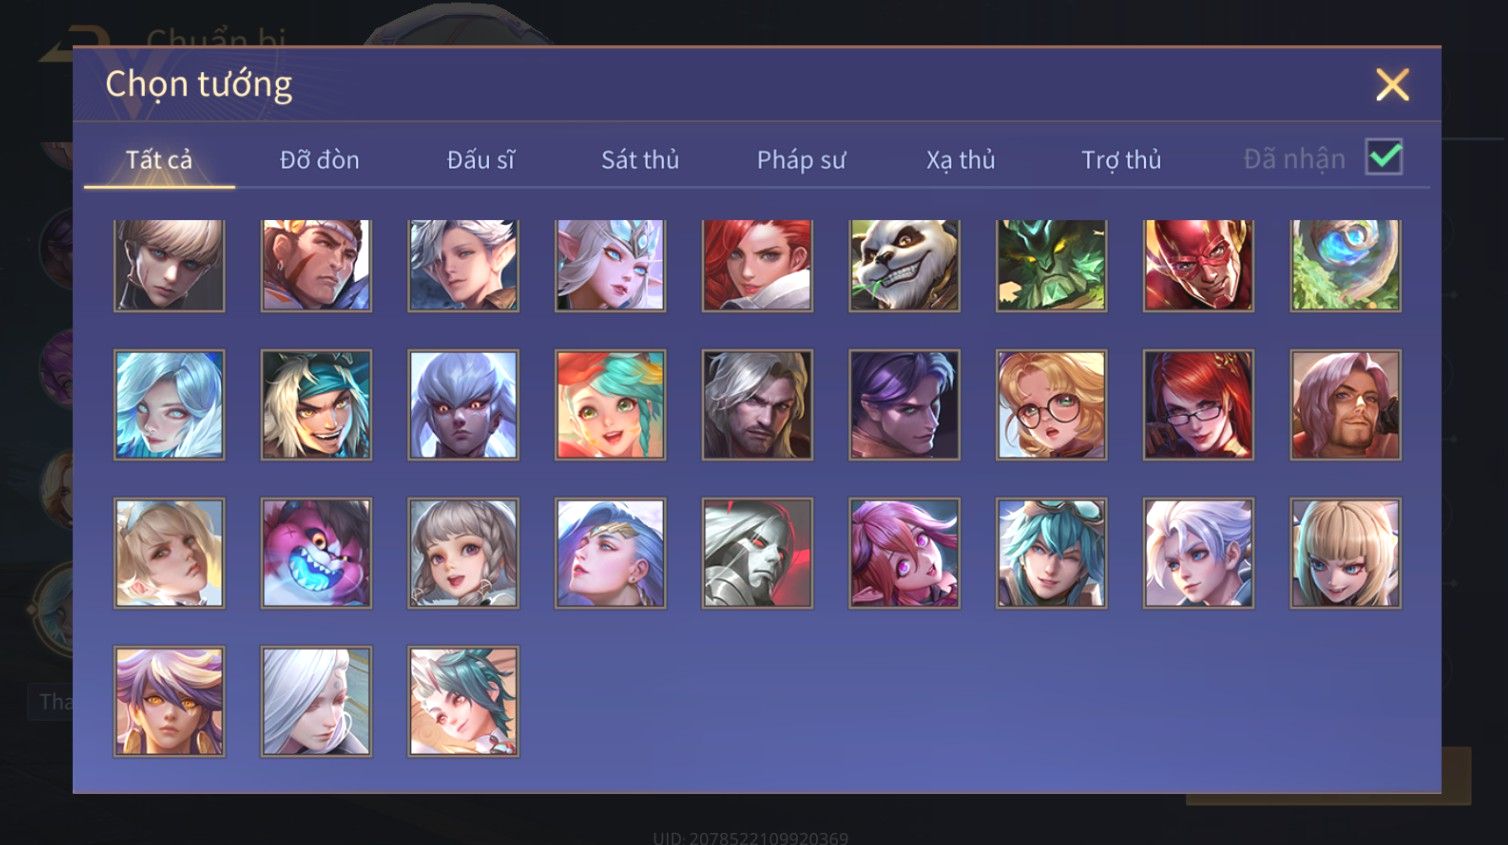
Task: Toggle the Đã nhận checkbox
Action: point(1384,158)
